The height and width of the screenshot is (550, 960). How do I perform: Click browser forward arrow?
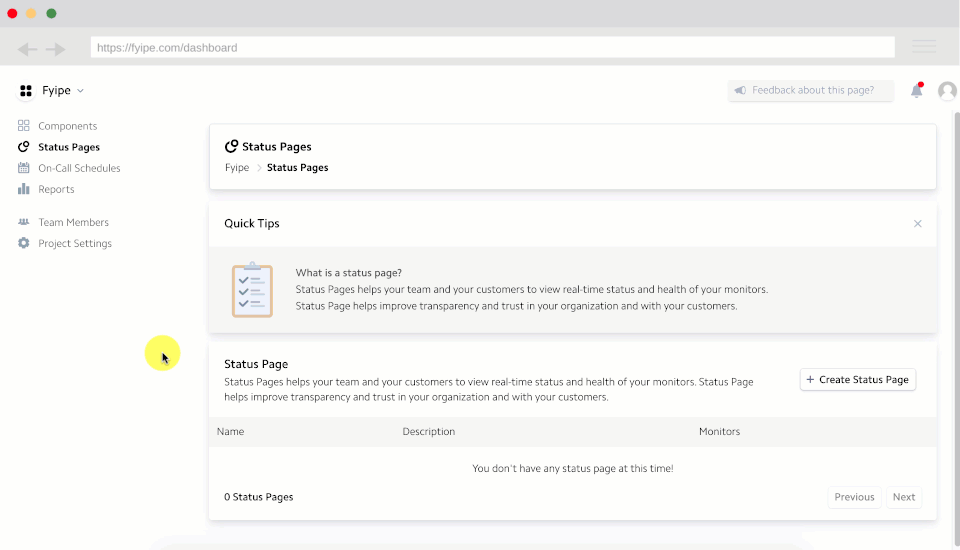tap(56, 49)
